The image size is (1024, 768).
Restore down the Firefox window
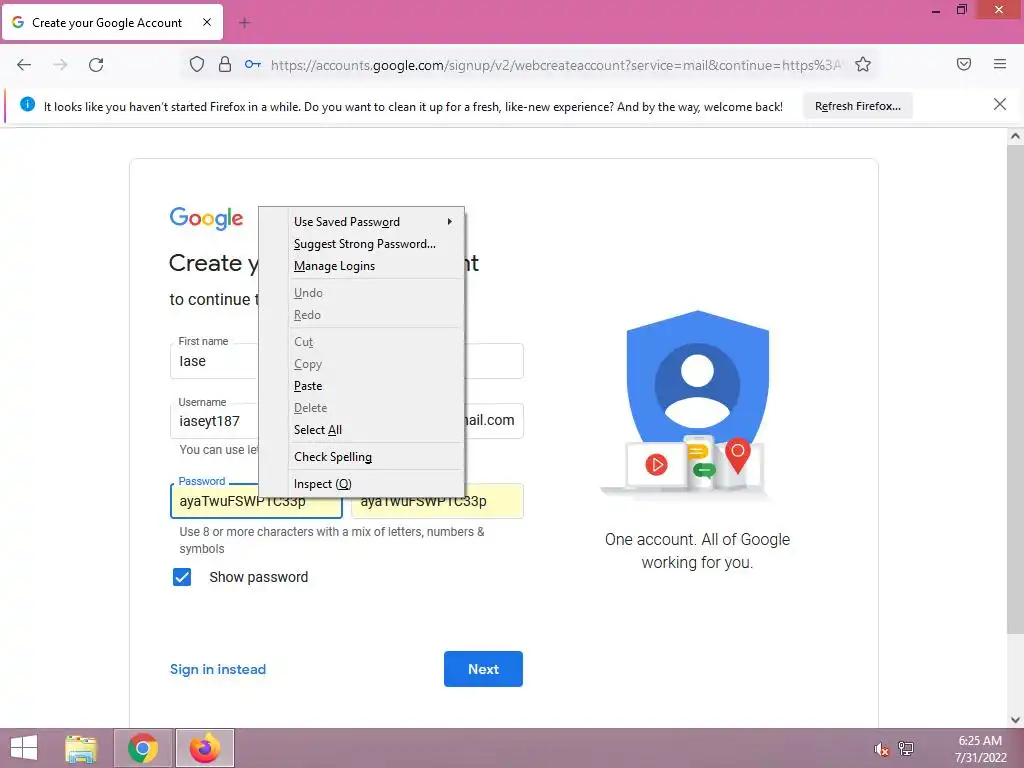point(961,10)
